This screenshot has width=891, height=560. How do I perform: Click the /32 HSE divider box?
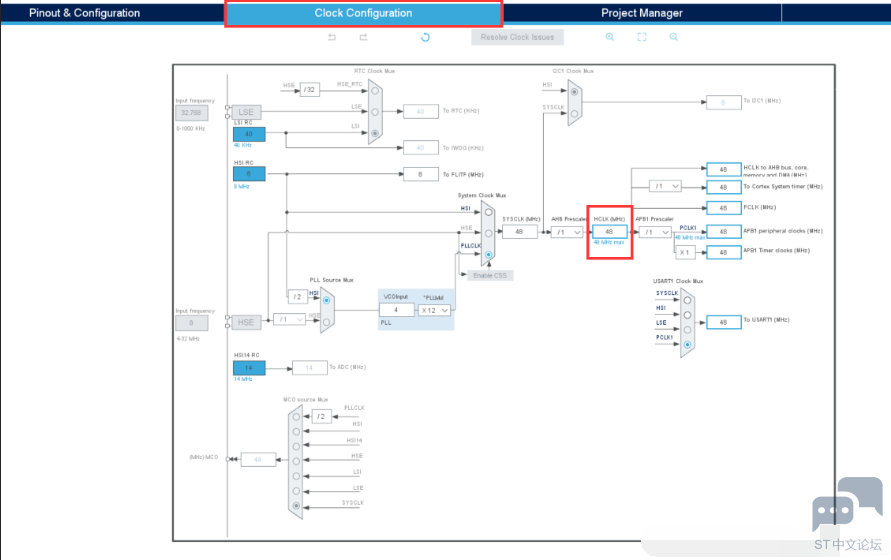coord(310,90)
